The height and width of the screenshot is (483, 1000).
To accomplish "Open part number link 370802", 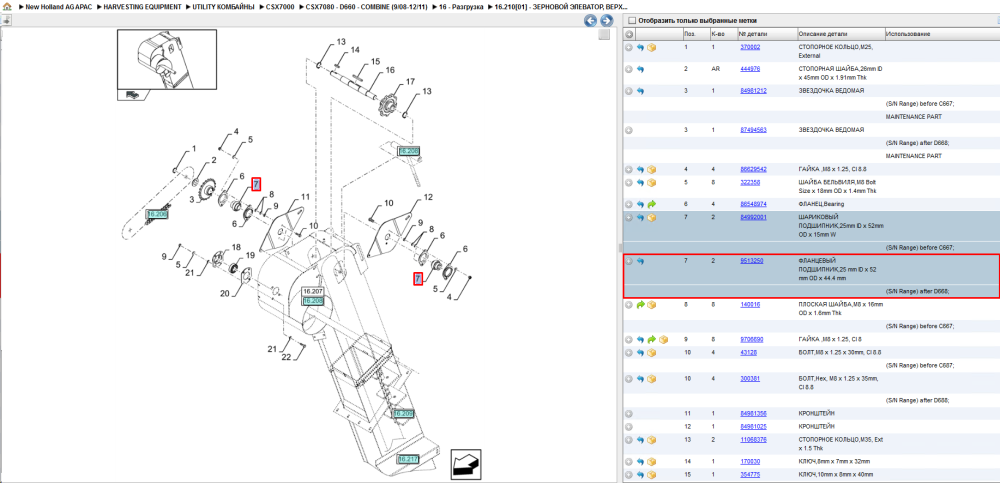I will [750, 47].
